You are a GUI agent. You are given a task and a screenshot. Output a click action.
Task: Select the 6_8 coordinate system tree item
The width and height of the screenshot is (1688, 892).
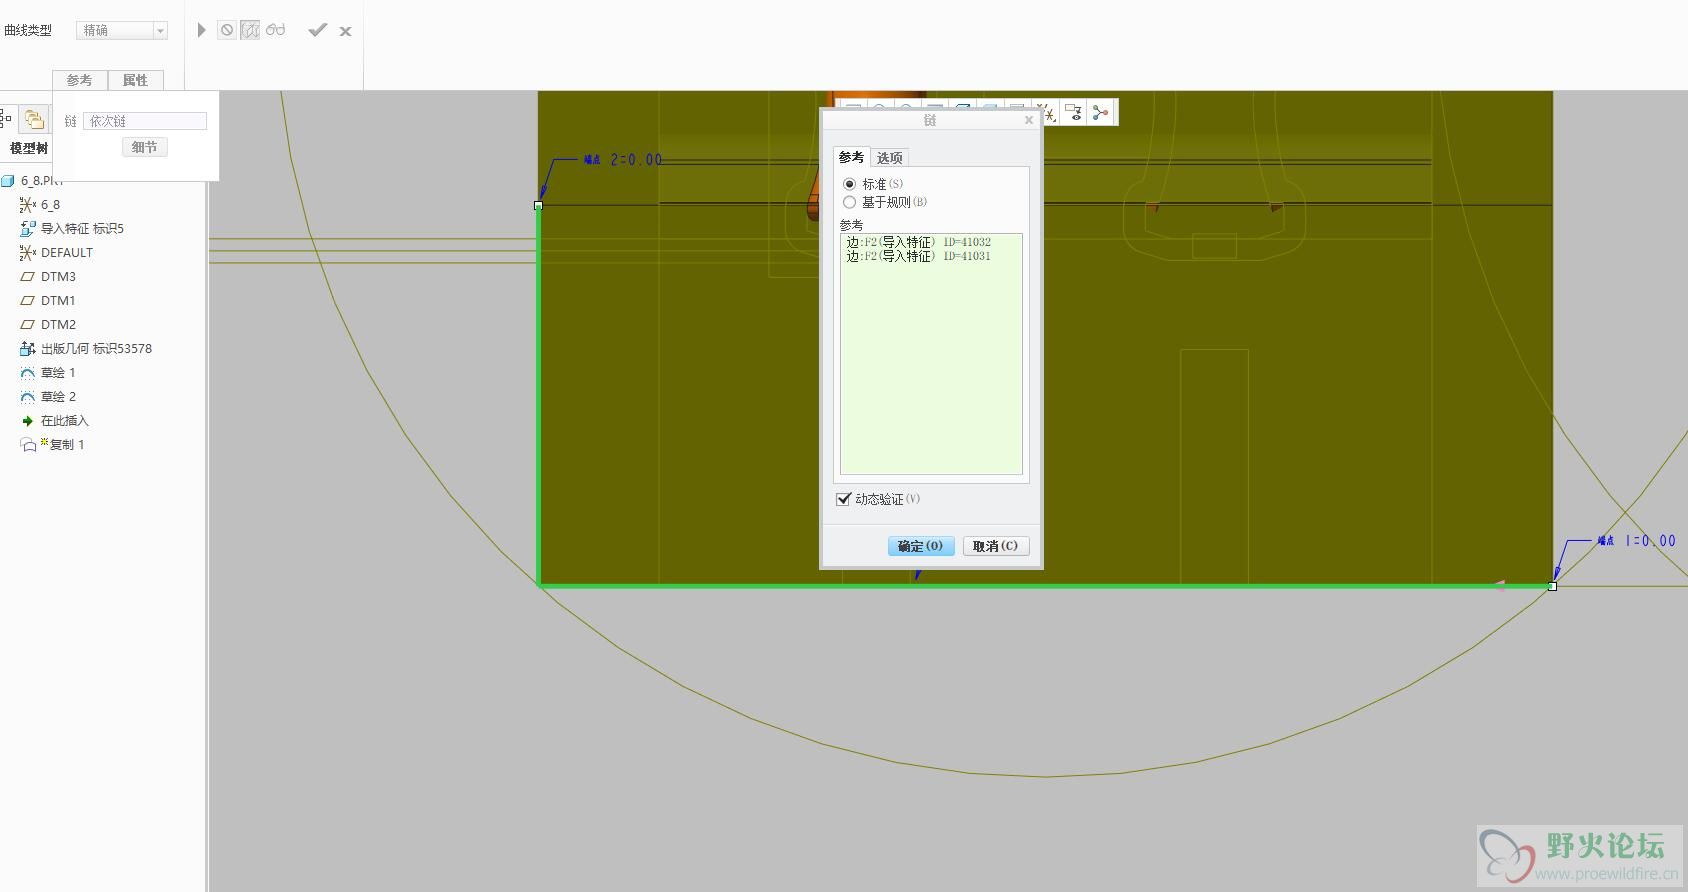coord(40,204)
